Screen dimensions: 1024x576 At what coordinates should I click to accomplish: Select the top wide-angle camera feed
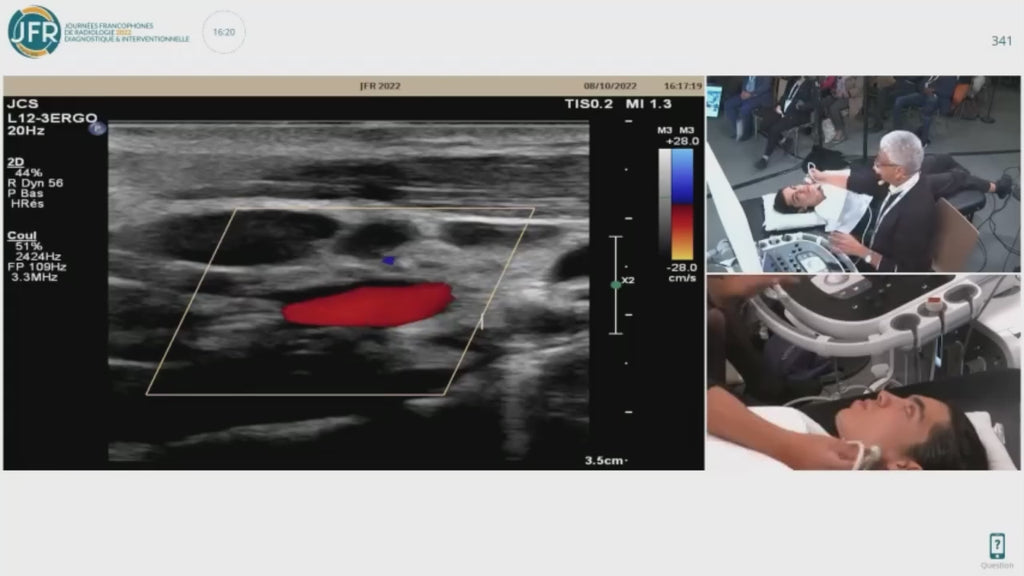coord(863,173)
